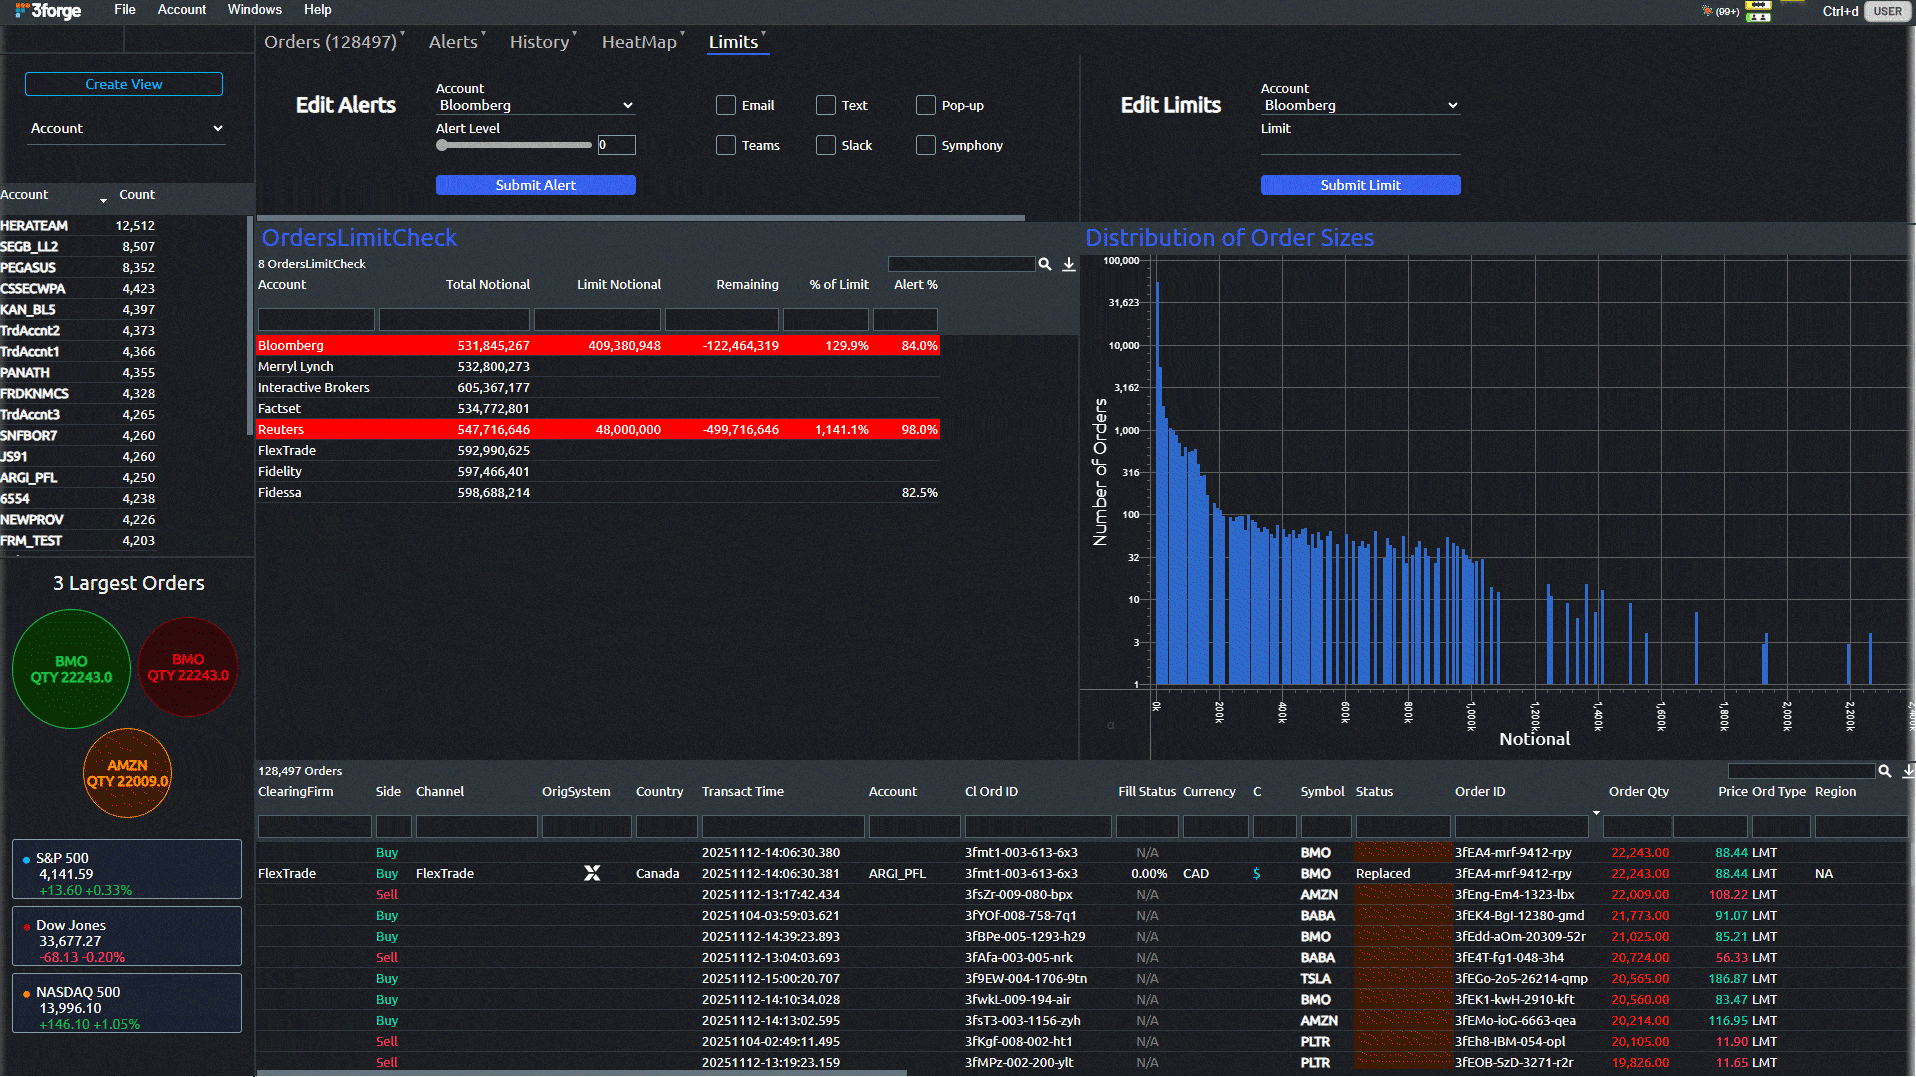The image size is (1916, 1077).
Task: Download the OrdersLimitCheck table
Action: tap(1069, 264)
